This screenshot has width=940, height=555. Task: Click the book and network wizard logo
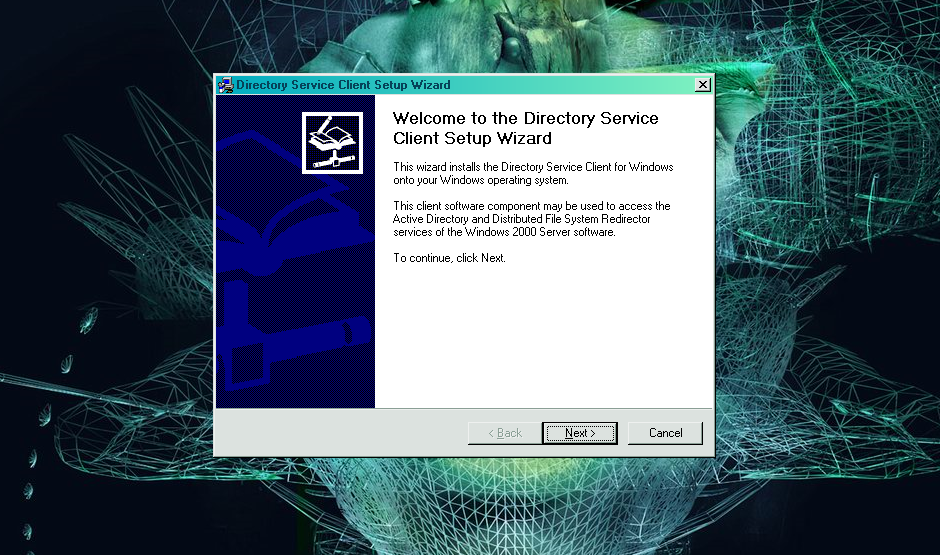point(332,143)
